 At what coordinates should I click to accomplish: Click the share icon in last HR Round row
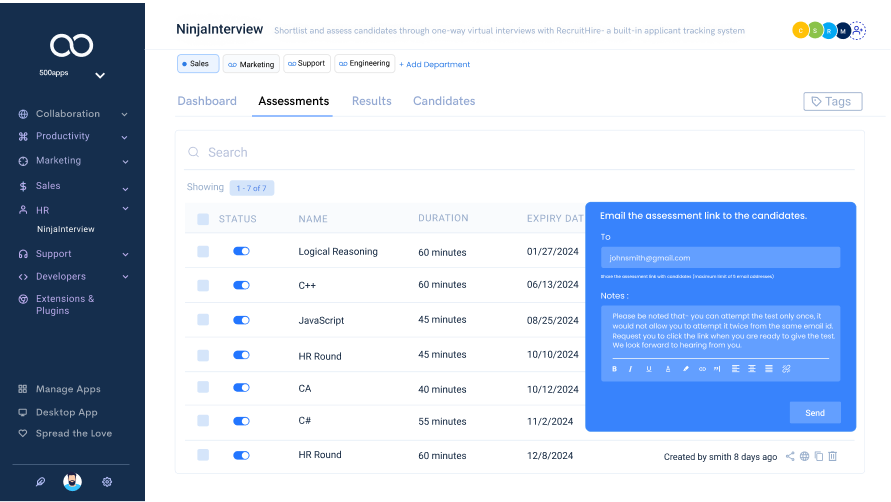point(790,456)
